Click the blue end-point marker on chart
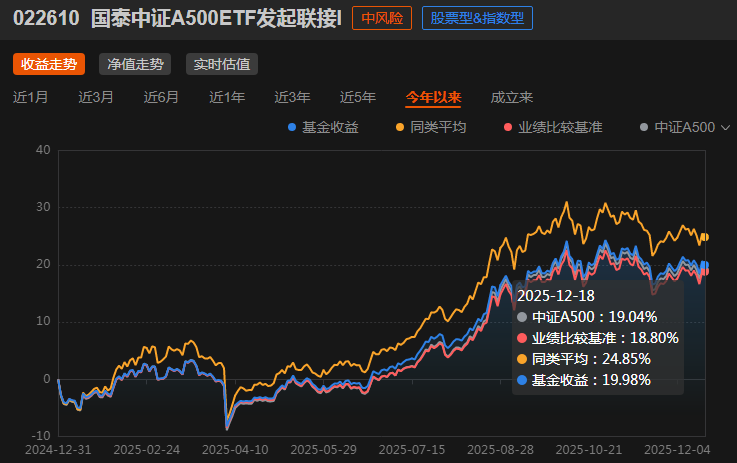 click(705, 265)
